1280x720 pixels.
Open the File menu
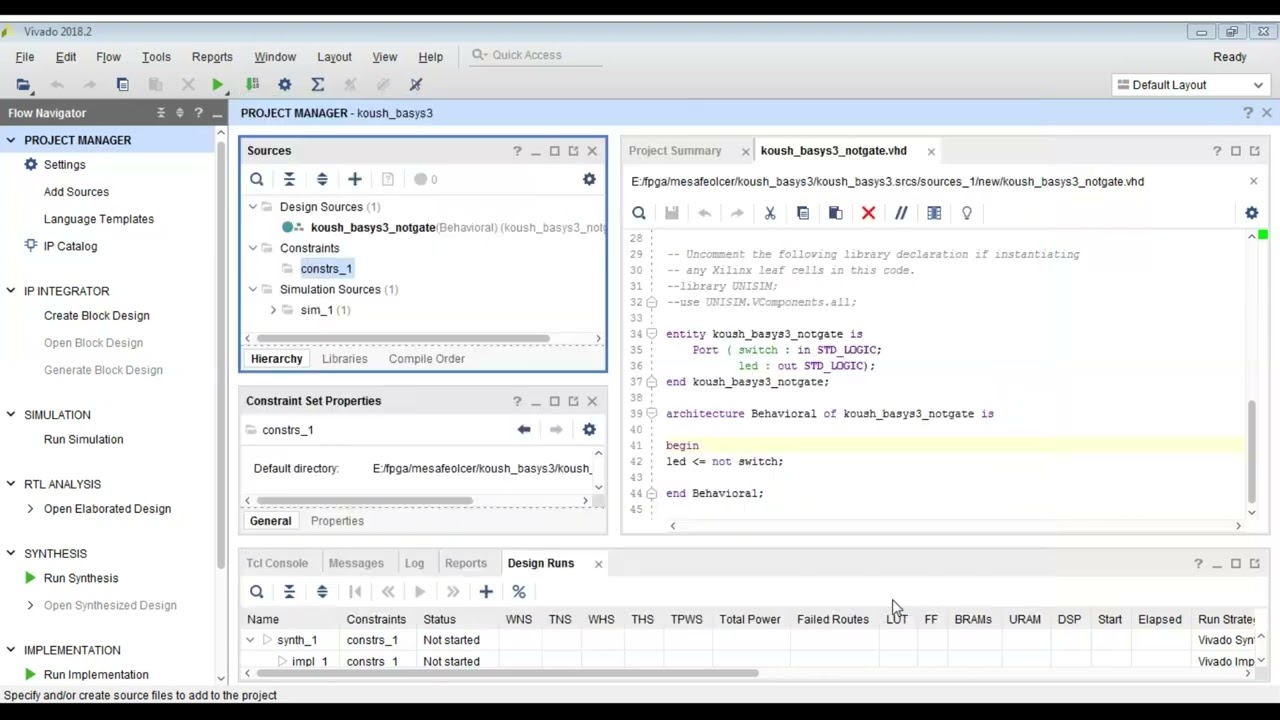coord(25,57)
